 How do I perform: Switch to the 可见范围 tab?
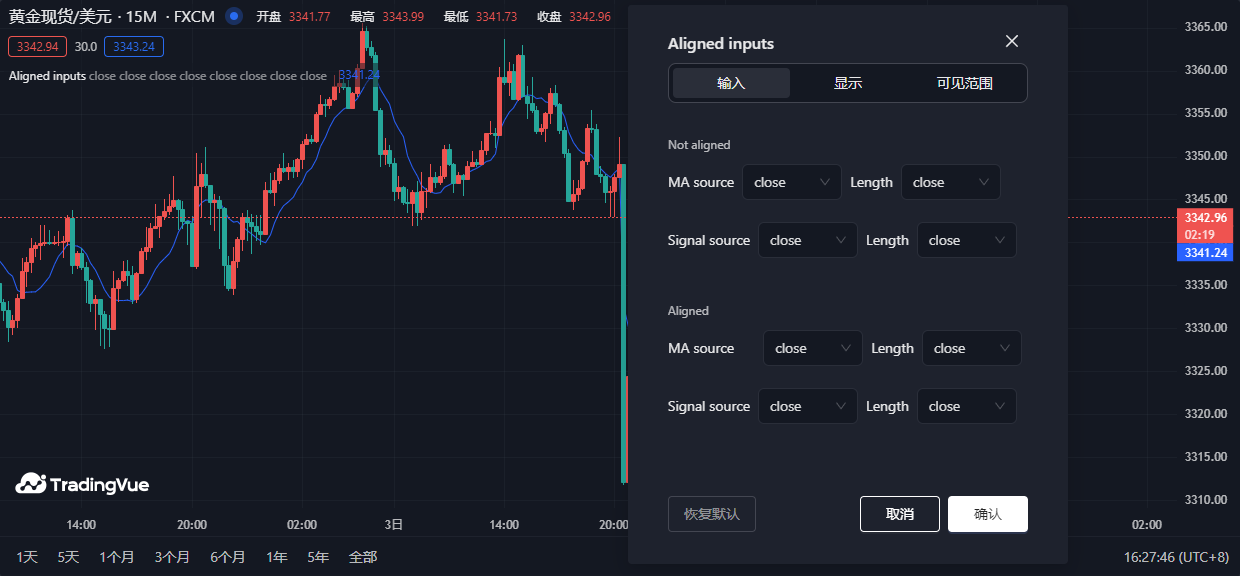964,83
